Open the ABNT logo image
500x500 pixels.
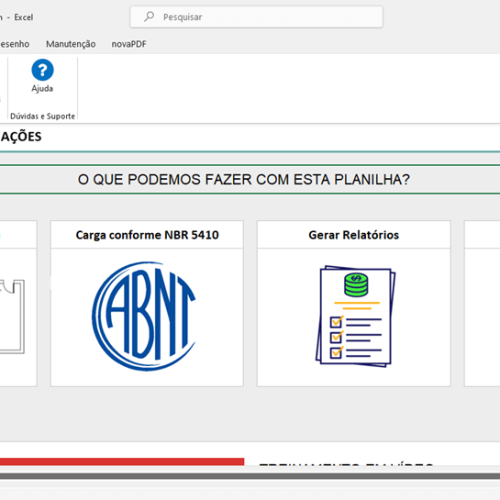tap(144, 316)
